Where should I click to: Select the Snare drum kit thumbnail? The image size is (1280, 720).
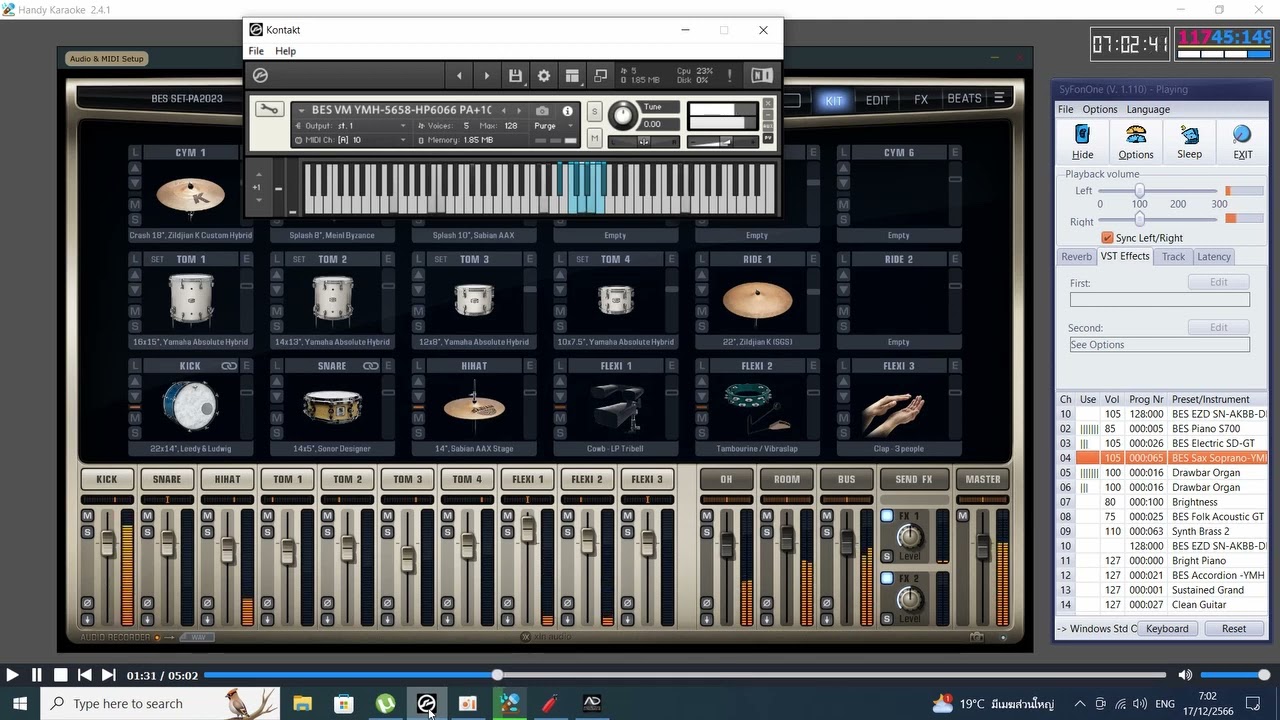pos(332,406)
